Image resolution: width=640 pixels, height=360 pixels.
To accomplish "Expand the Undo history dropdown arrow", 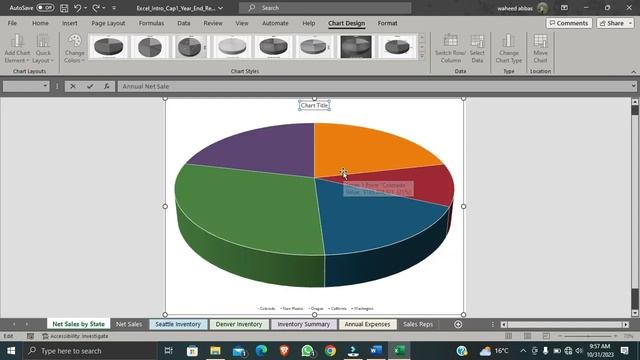I will pyautogui.click(x=85, y=8).
